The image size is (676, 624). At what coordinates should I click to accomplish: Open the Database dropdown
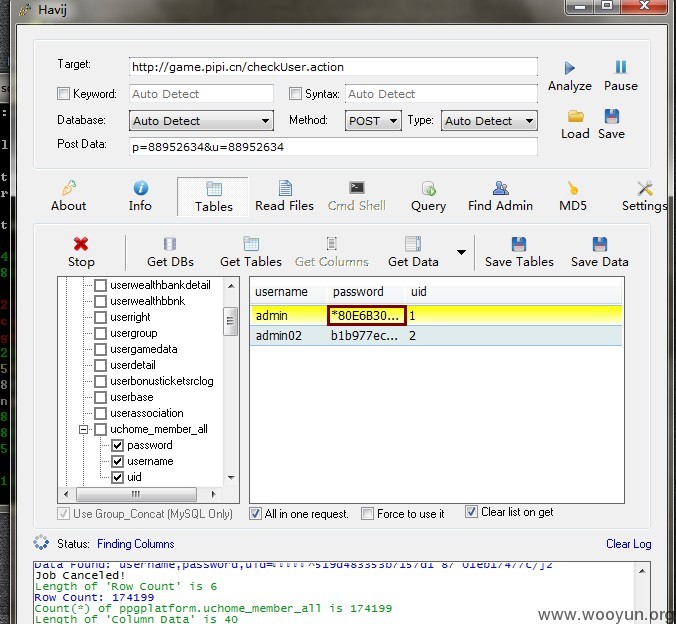[x=201, y=121]
